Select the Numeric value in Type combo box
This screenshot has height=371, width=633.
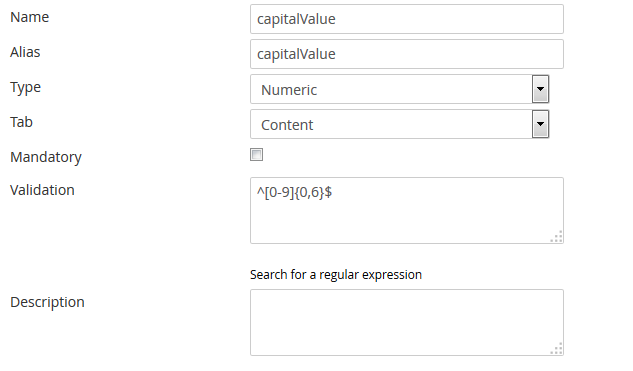[289, 90]
